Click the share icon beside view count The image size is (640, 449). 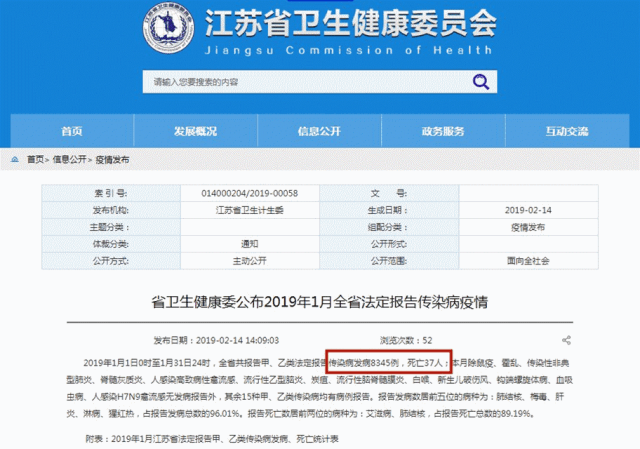pos(567,340)
